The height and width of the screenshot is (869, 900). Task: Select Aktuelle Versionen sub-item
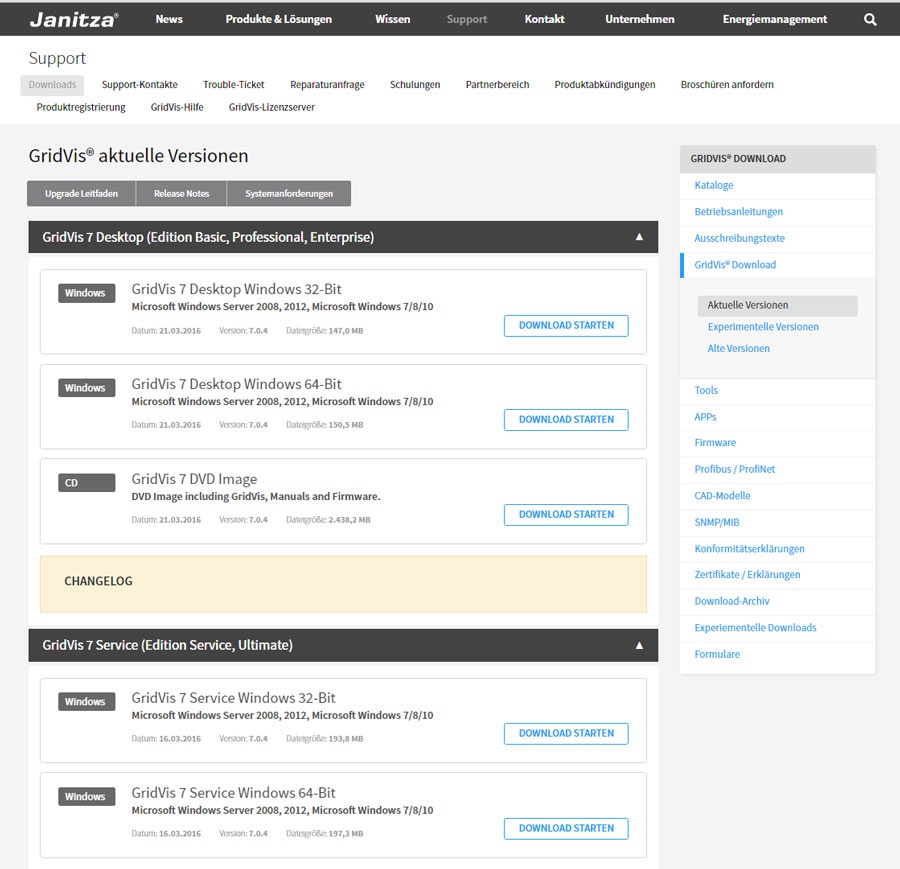pos(777,305)
